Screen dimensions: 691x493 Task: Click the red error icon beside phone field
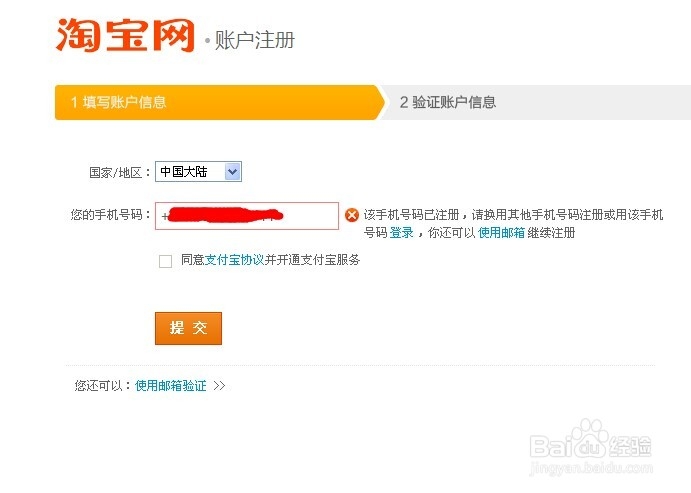coord(352,215)
